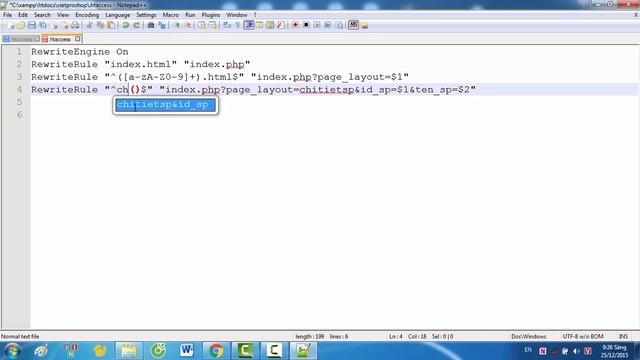The width and height of the screenshot is (640, 360).
Task: Click on the text "index.html" on line 2
Action: (140, 64)
